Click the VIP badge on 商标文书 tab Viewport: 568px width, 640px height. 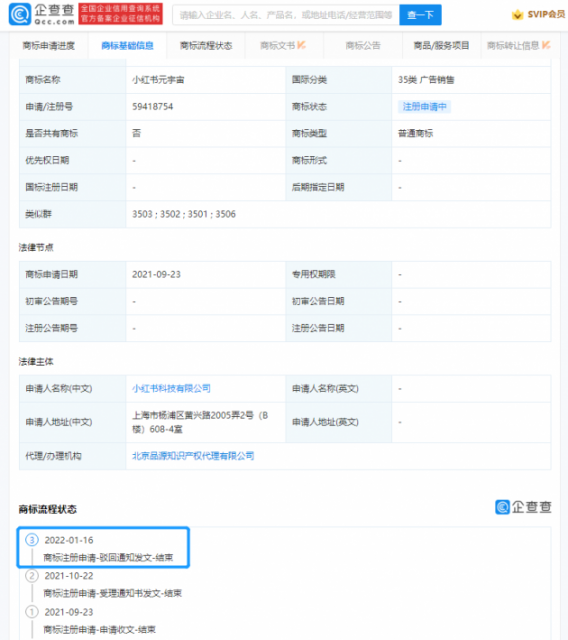[301, 45]
